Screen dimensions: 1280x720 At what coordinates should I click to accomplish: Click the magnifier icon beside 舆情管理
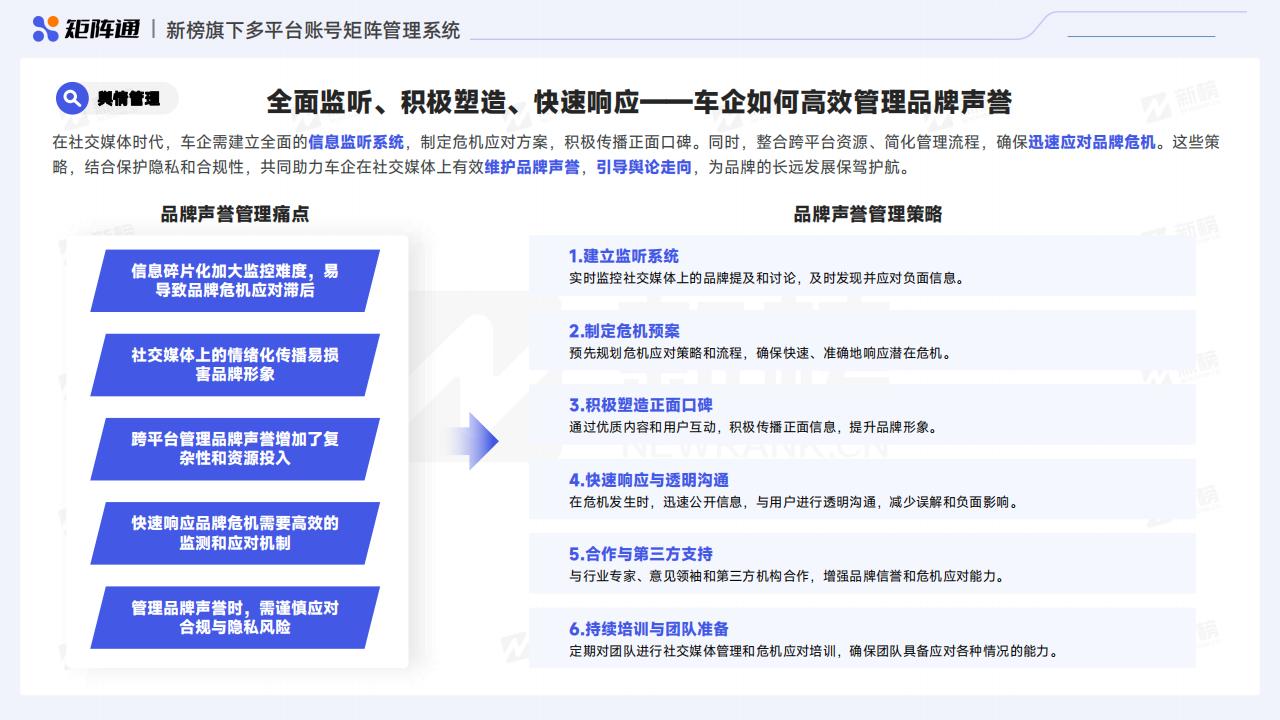72,98
